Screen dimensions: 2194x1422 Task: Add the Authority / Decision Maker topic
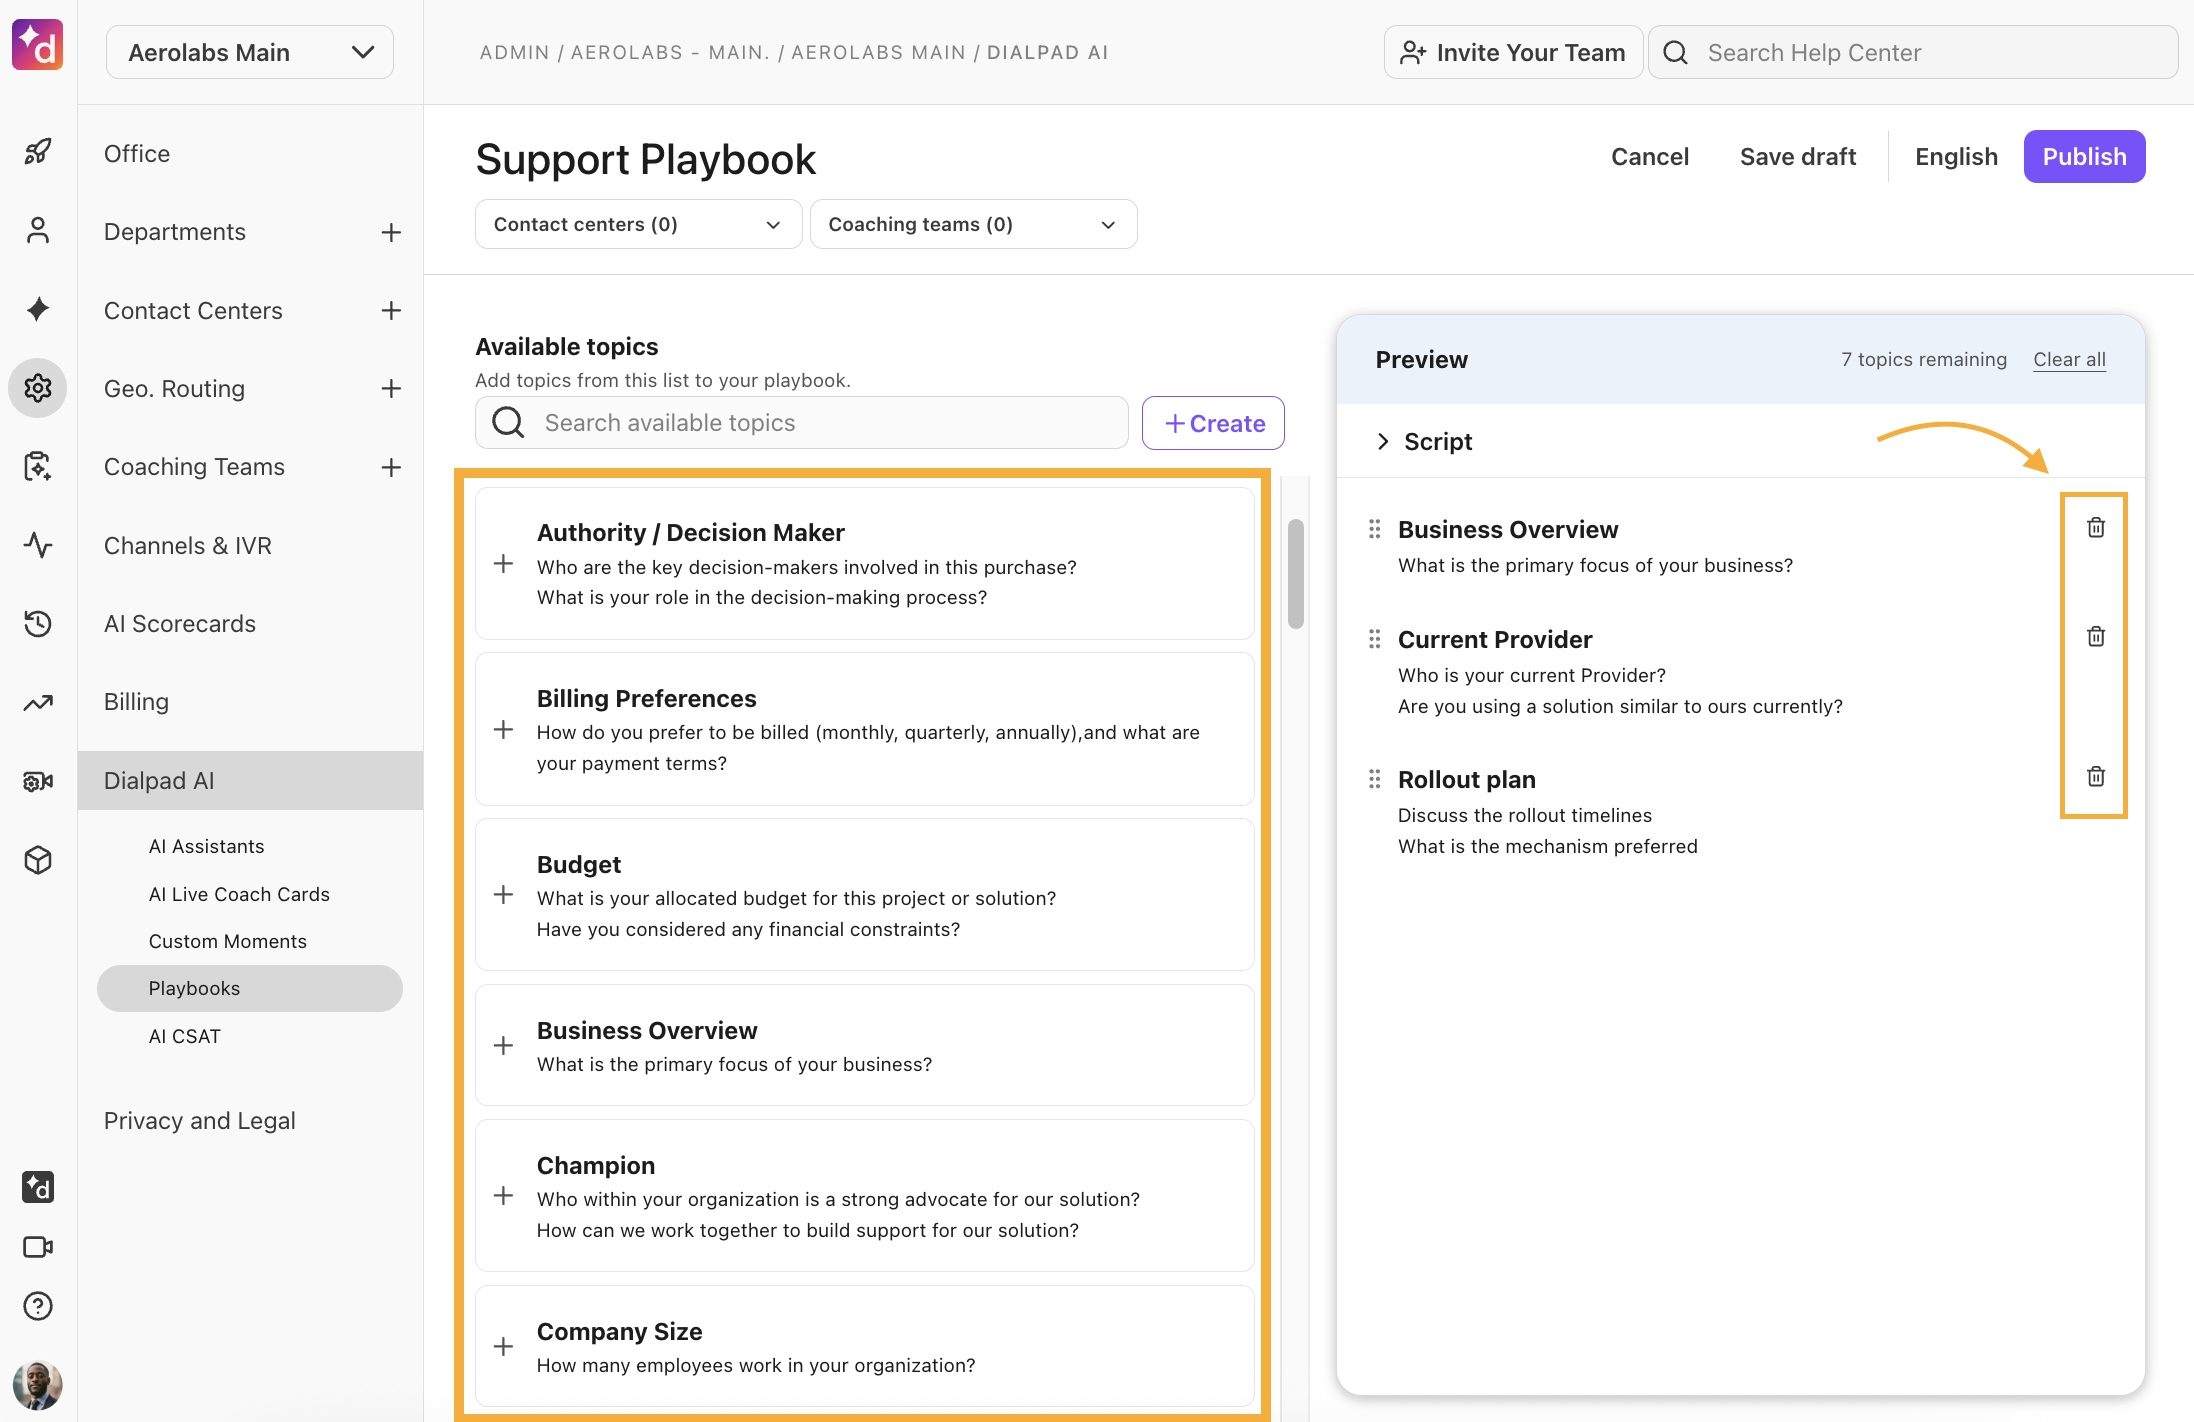point(504,564)
